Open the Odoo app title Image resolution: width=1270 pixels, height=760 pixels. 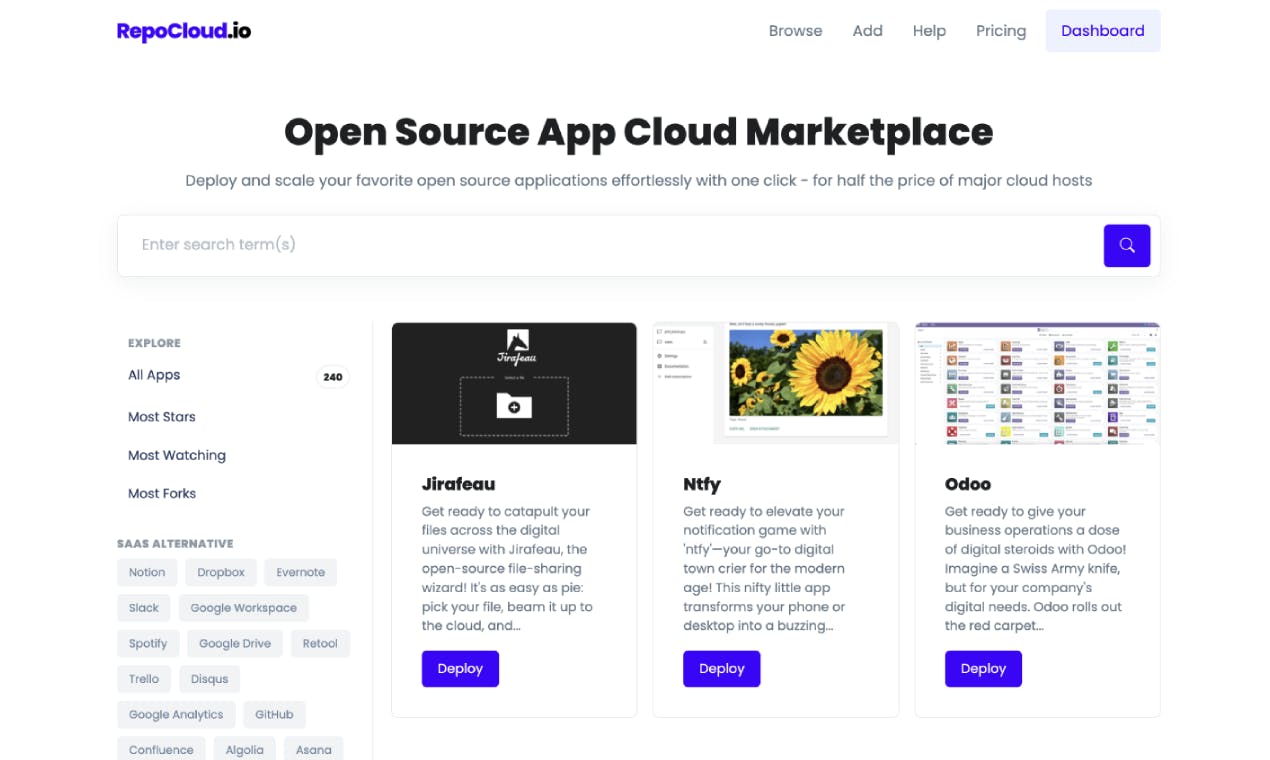click(968, 484)
